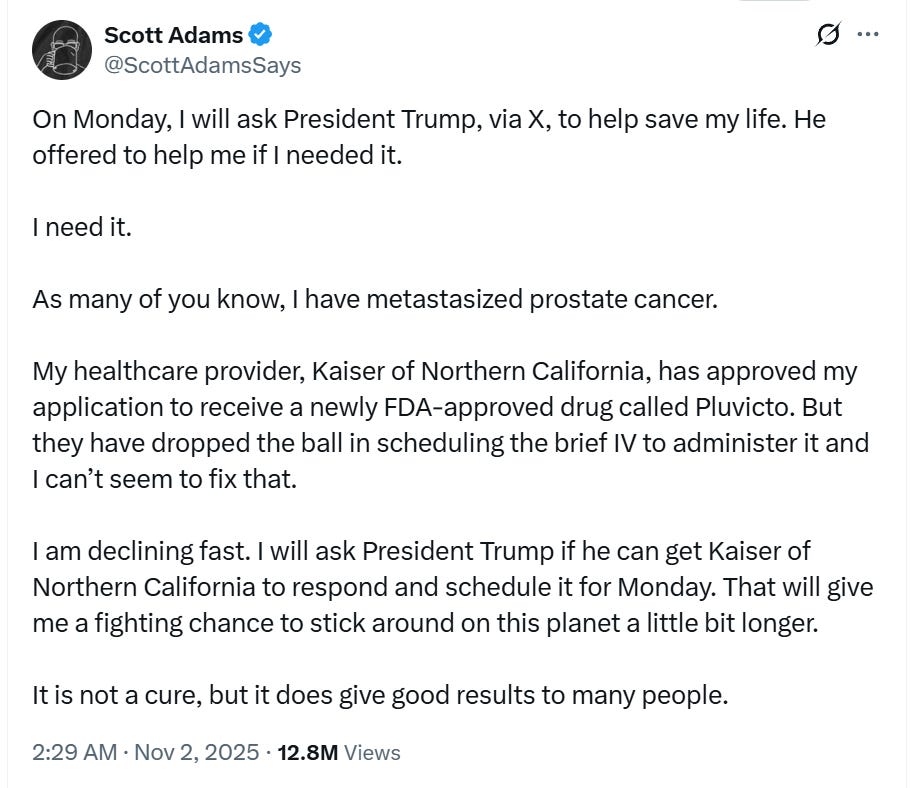Click the 2:29 AM timestamp
This screenshot has height=788, width=911.
point(74,752)
